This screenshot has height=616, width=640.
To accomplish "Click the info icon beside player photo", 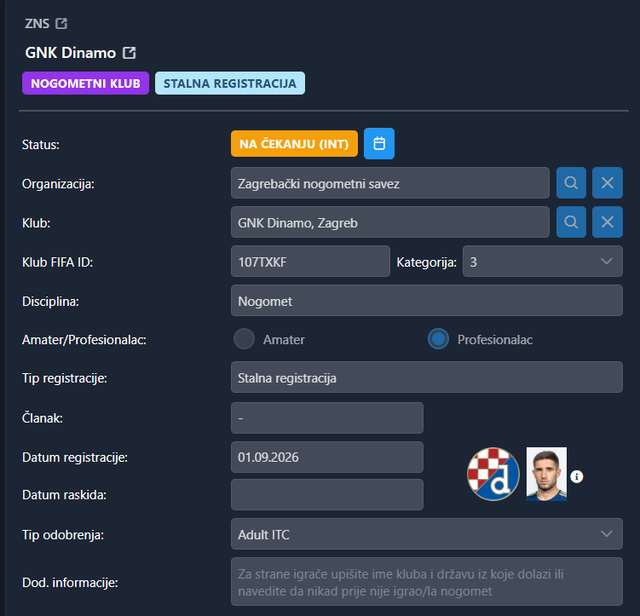I will (x=576, y=476).
